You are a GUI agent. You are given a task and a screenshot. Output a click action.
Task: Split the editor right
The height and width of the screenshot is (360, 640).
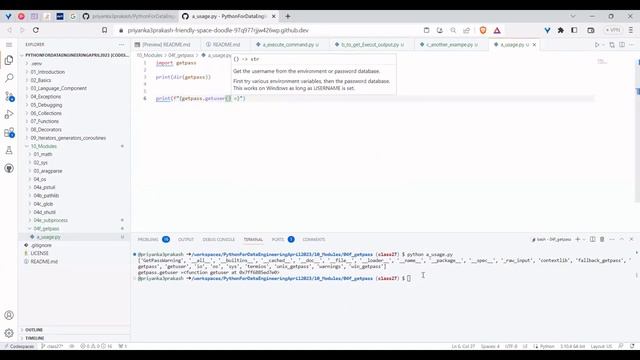coord(622,44)
